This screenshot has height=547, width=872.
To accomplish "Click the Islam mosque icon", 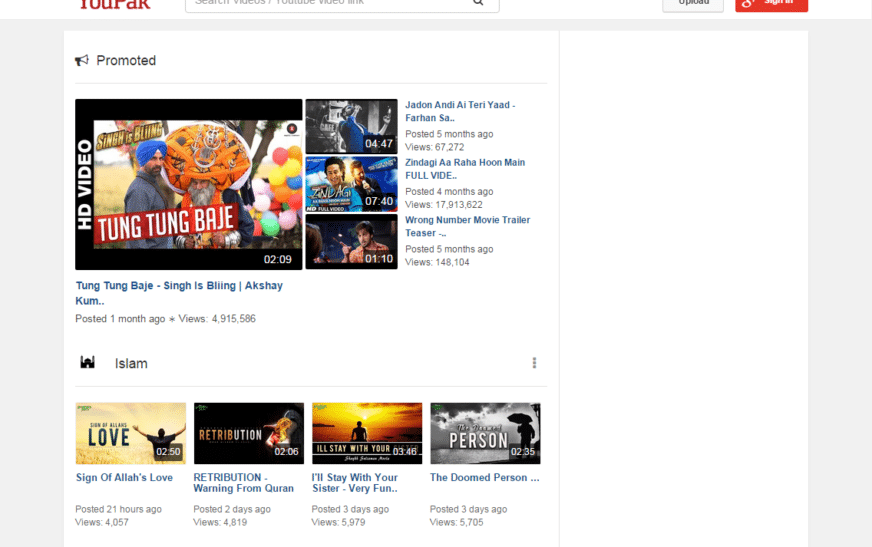I will tap(87, 362).
